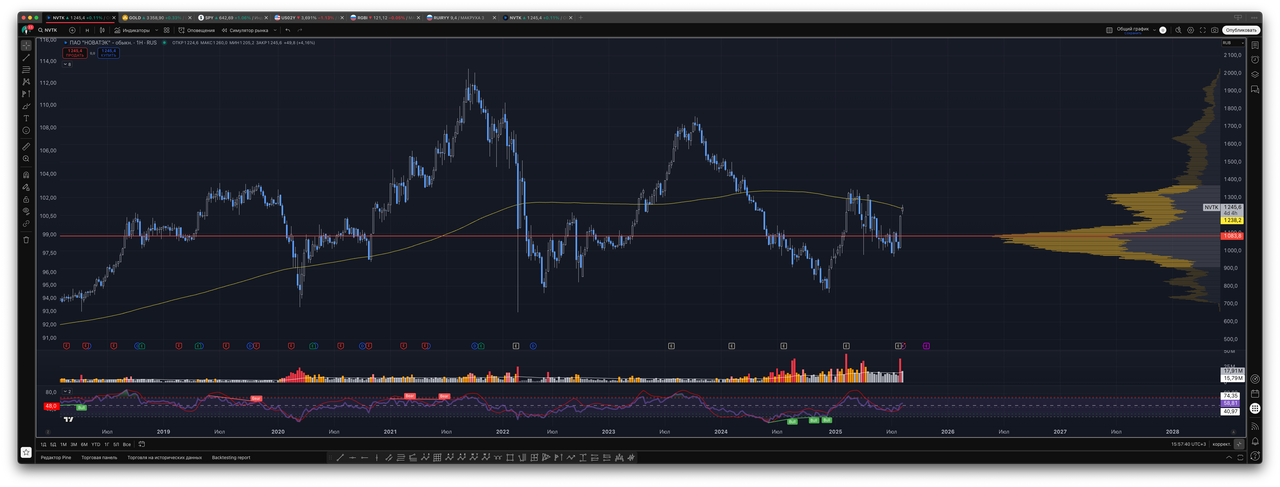Click the red Продать sell button
This screenshot has width=1280, height=487.
coord(76,53)
